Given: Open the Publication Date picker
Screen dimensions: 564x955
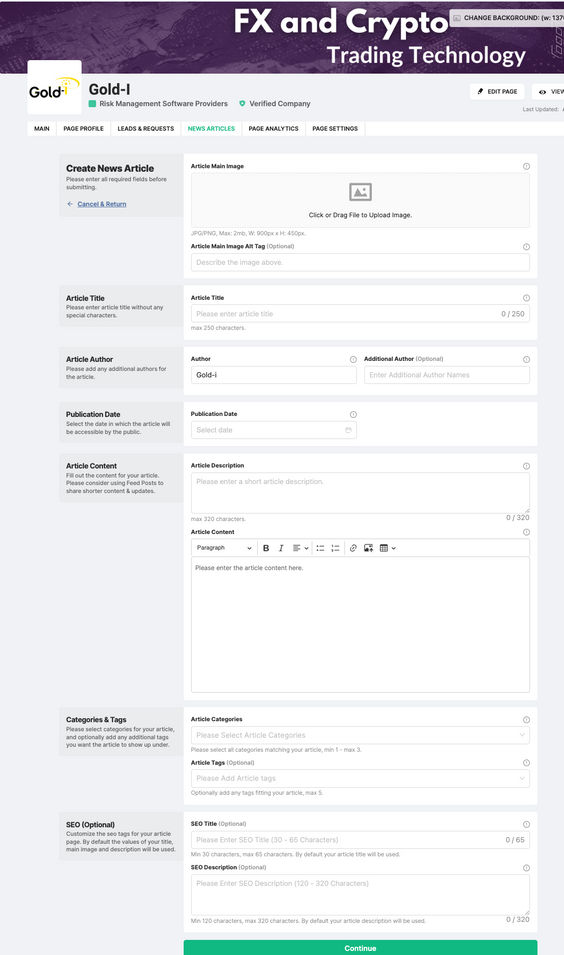Looking at the screenshot, I should pos(273,430).
